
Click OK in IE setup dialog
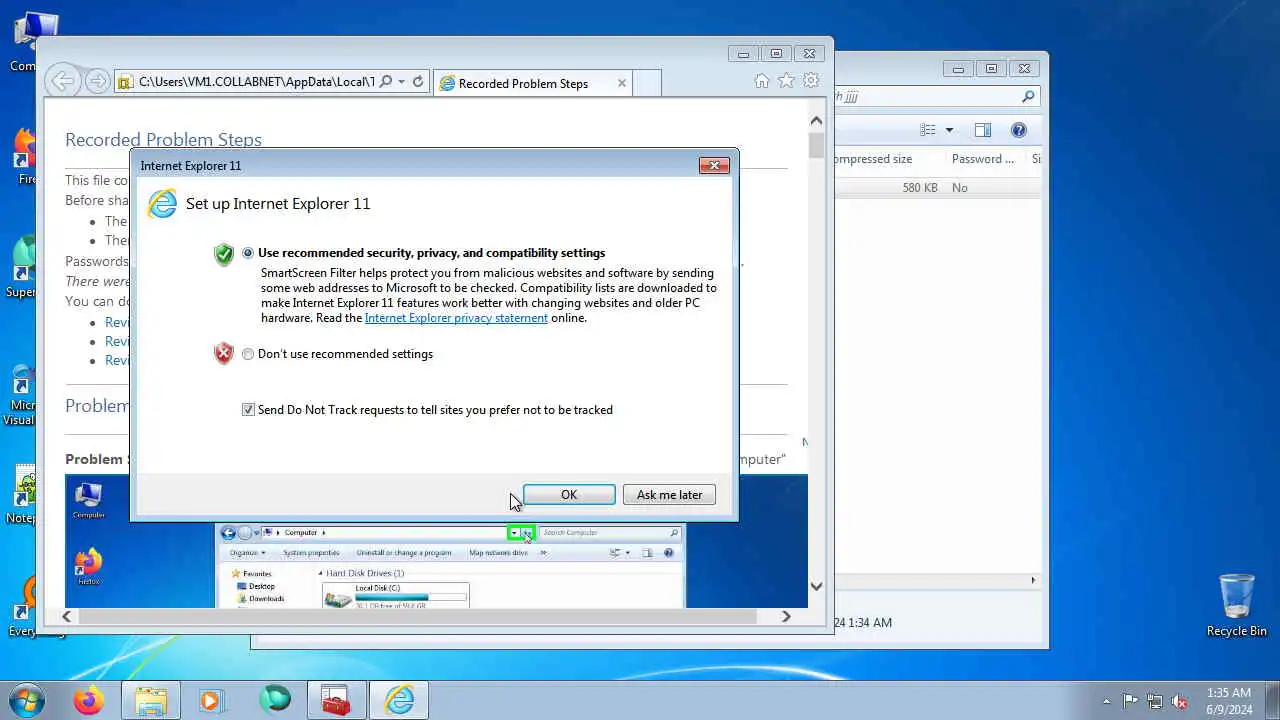(x=569, y=495)
